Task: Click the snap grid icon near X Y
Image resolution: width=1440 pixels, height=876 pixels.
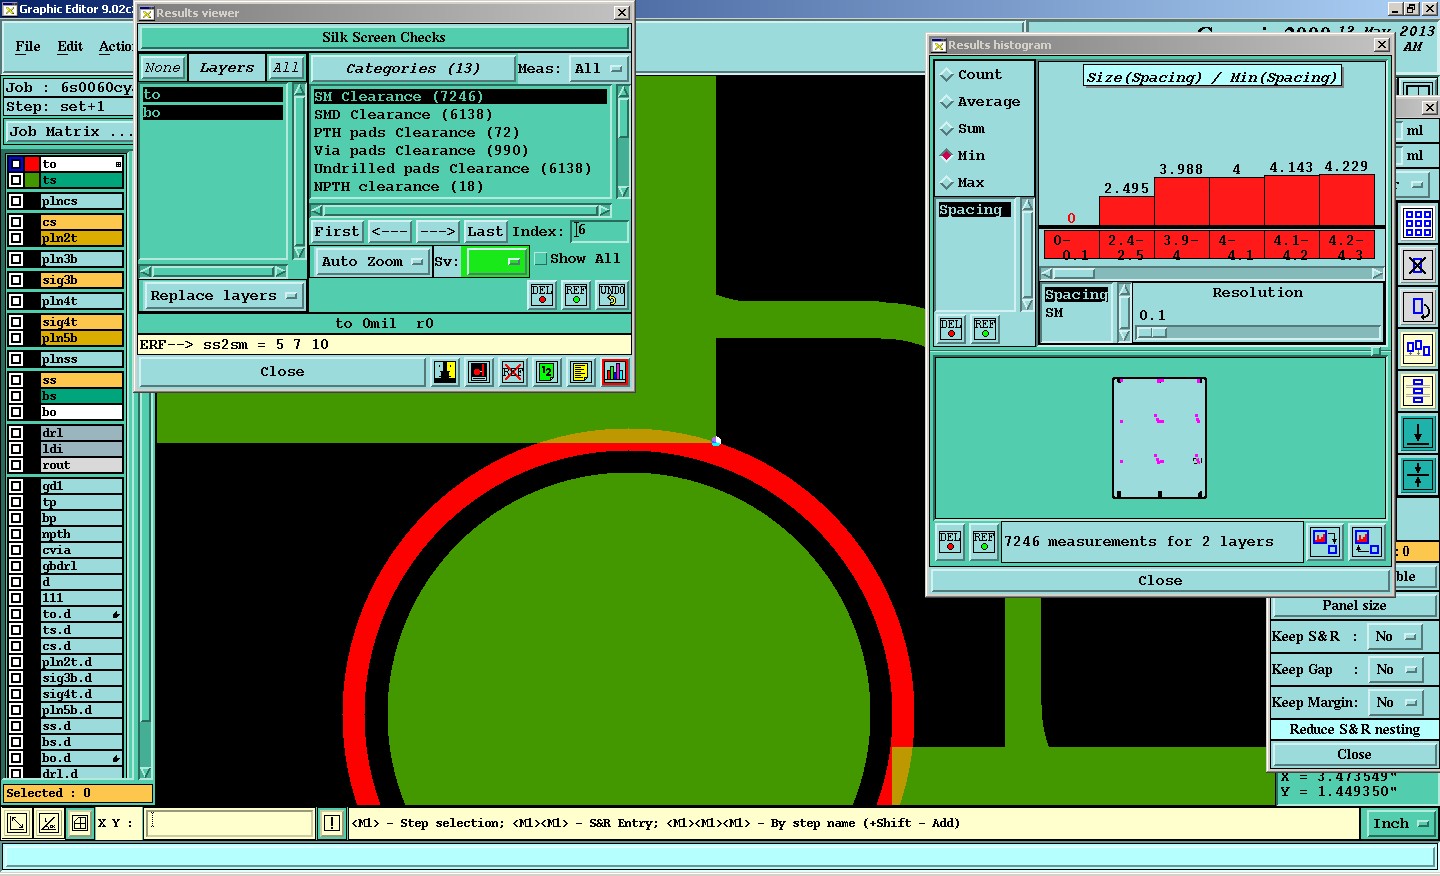Action: (80, 823)
